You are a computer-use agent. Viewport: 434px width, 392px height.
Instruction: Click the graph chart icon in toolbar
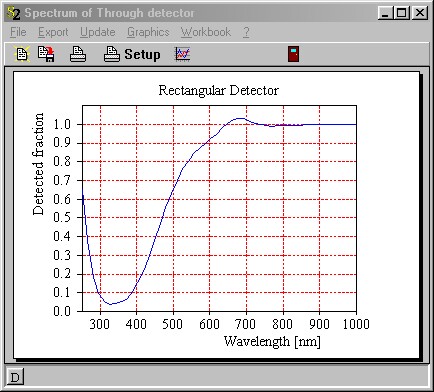(183, 54)
